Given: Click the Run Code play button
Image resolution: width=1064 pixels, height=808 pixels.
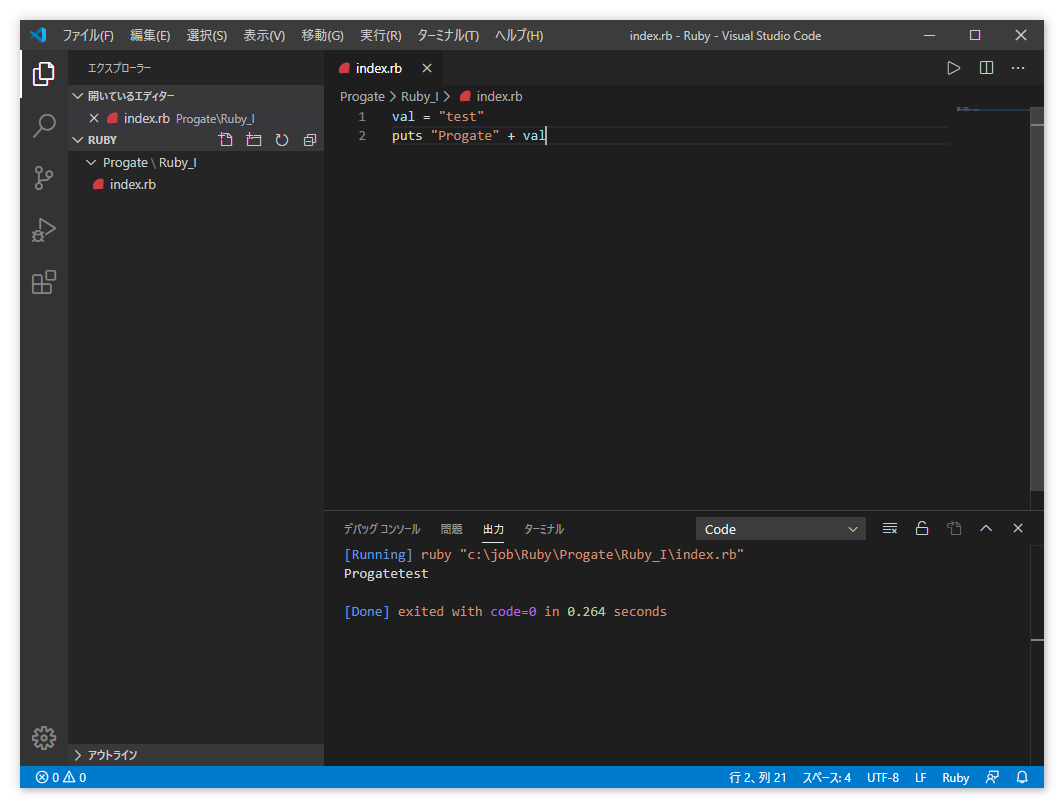Looking at the screenshot, I should pyautogui.click(x=953, y=68).
